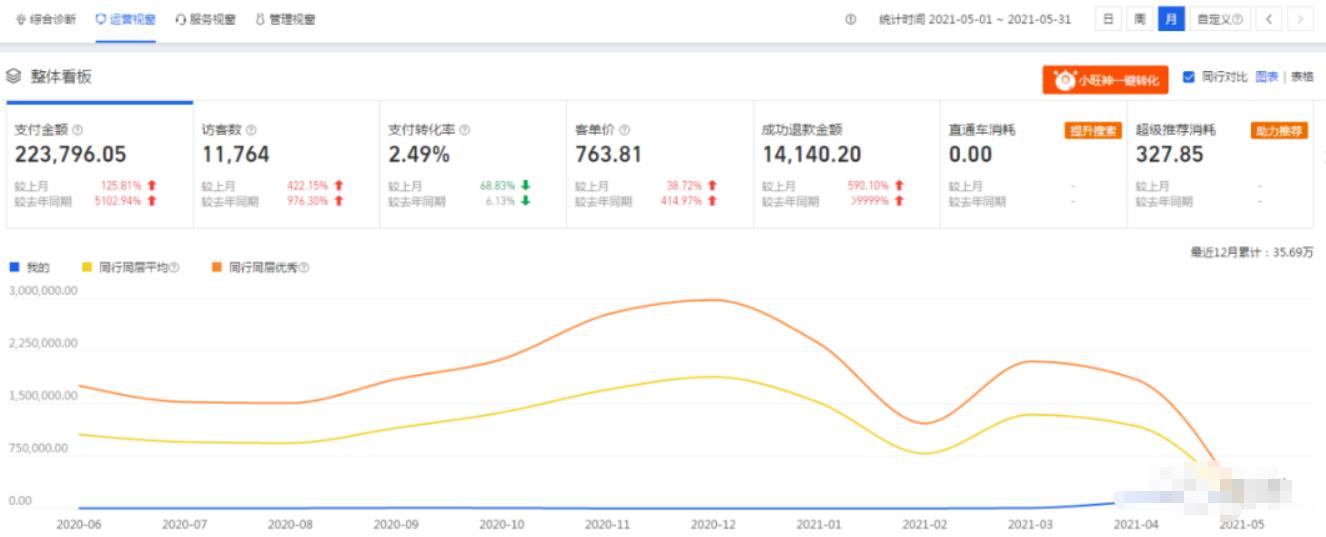
Task: Click help icon next to 支付转化率
Action: 464,130
